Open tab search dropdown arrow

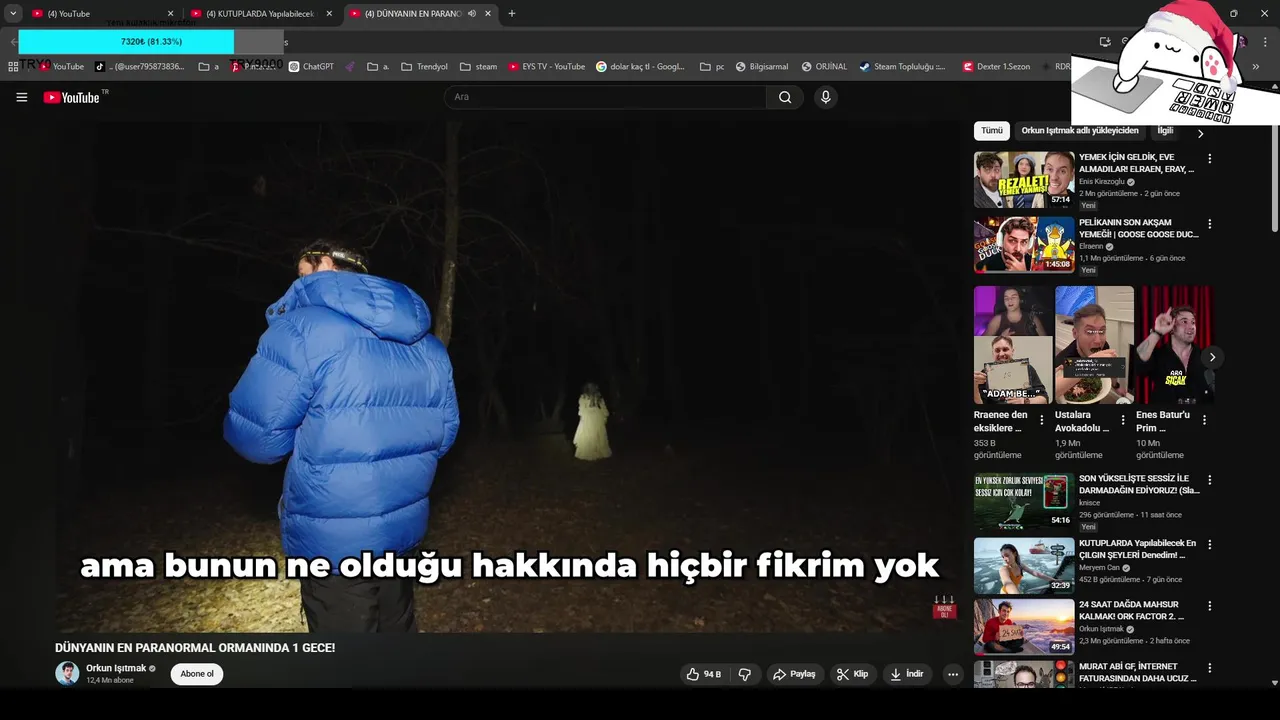(13, 14)
